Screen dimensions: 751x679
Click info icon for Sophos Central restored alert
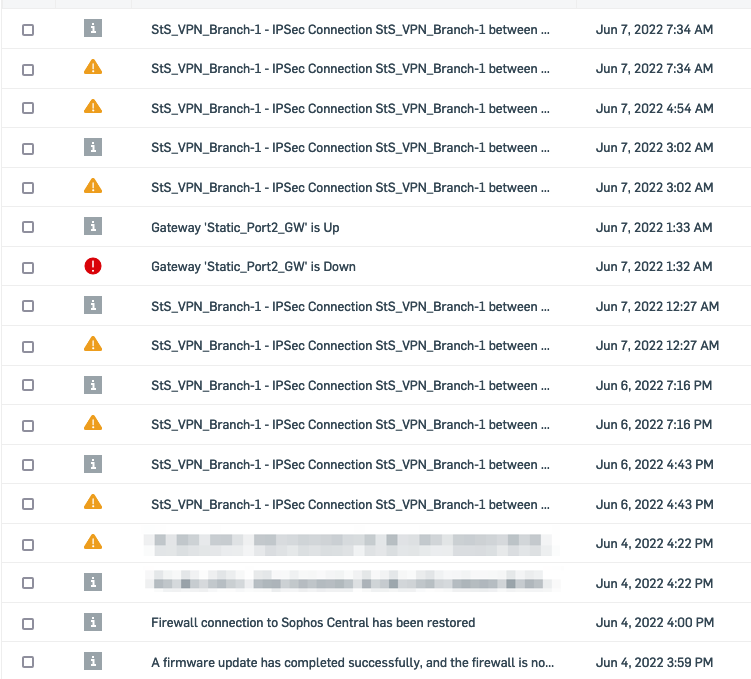click(93, 622)
